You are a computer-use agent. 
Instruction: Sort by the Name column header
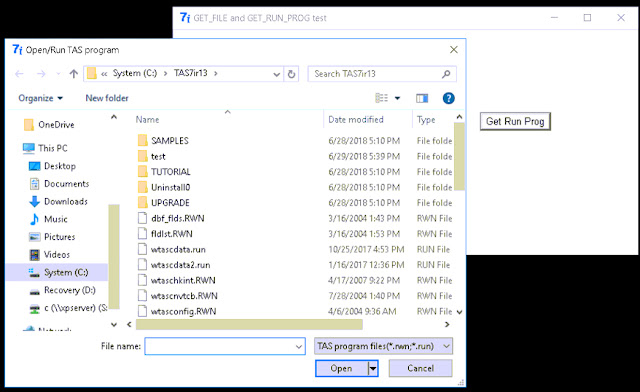tap(147, 120)
